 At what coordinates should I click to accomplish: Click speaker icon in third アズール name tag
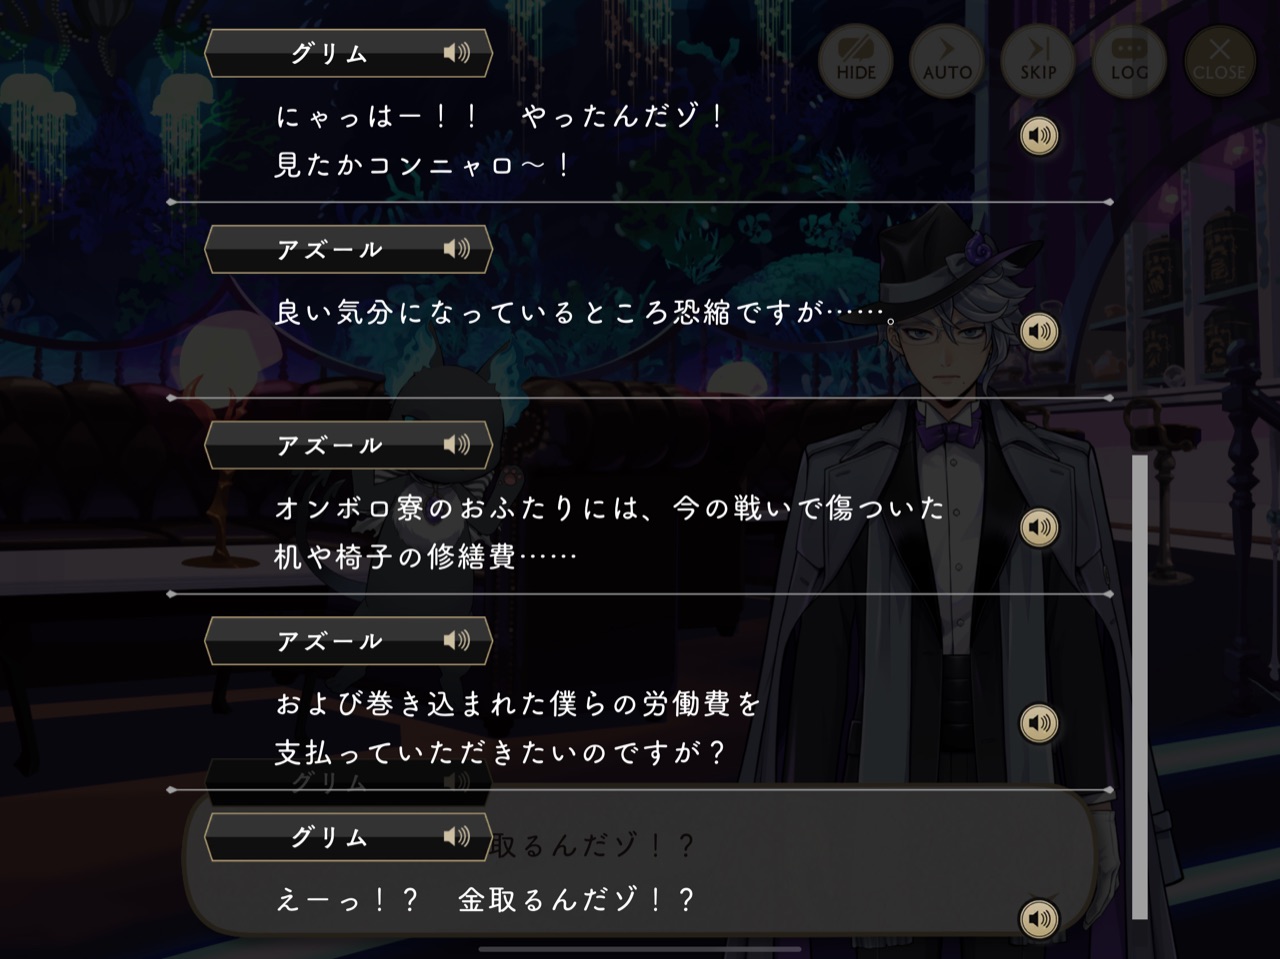click(x=456, y=640)
